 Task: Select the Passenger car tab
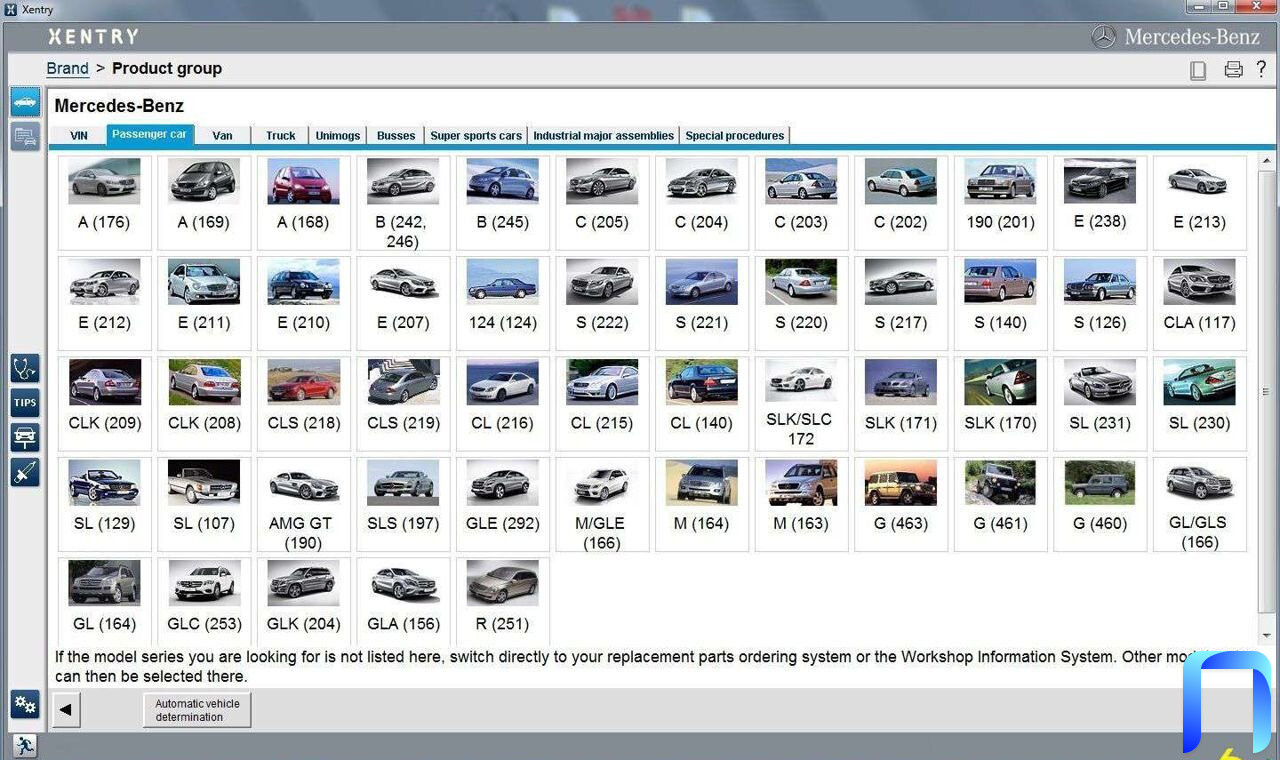point(150,135)
